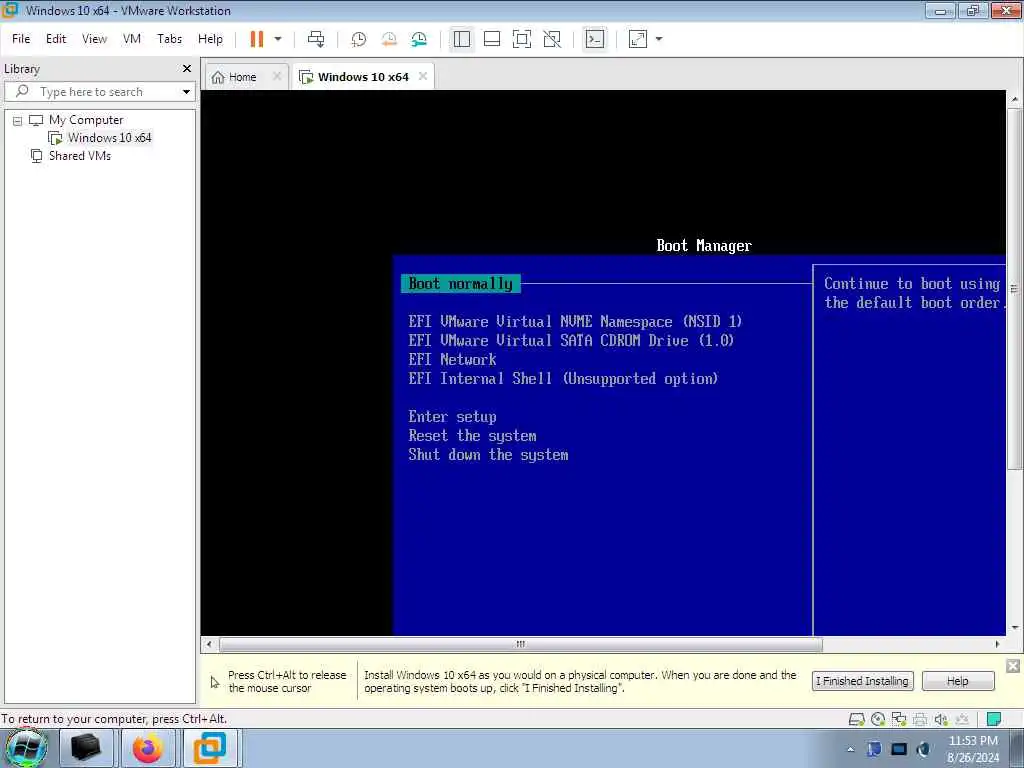Dismiss the install hint bar with its X
This screenshot has height=768, width=1024.
pos(1013,666)
